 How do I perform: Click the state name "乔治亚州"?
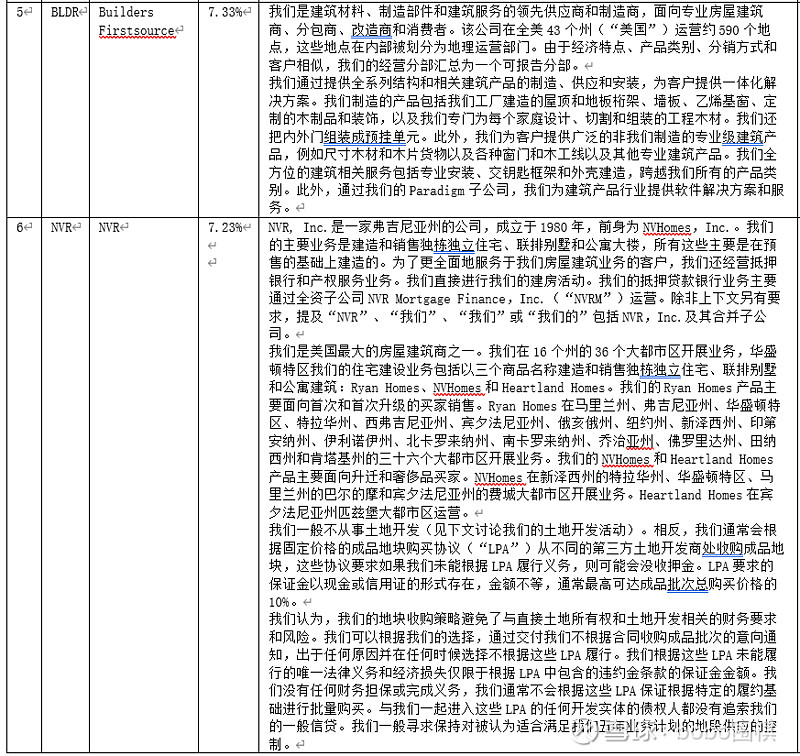coord(626,441)
